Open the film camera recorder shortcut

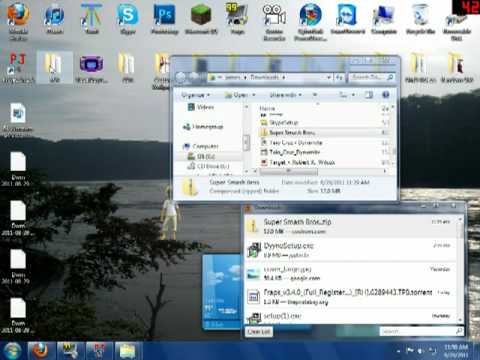(x=274, y=21)
